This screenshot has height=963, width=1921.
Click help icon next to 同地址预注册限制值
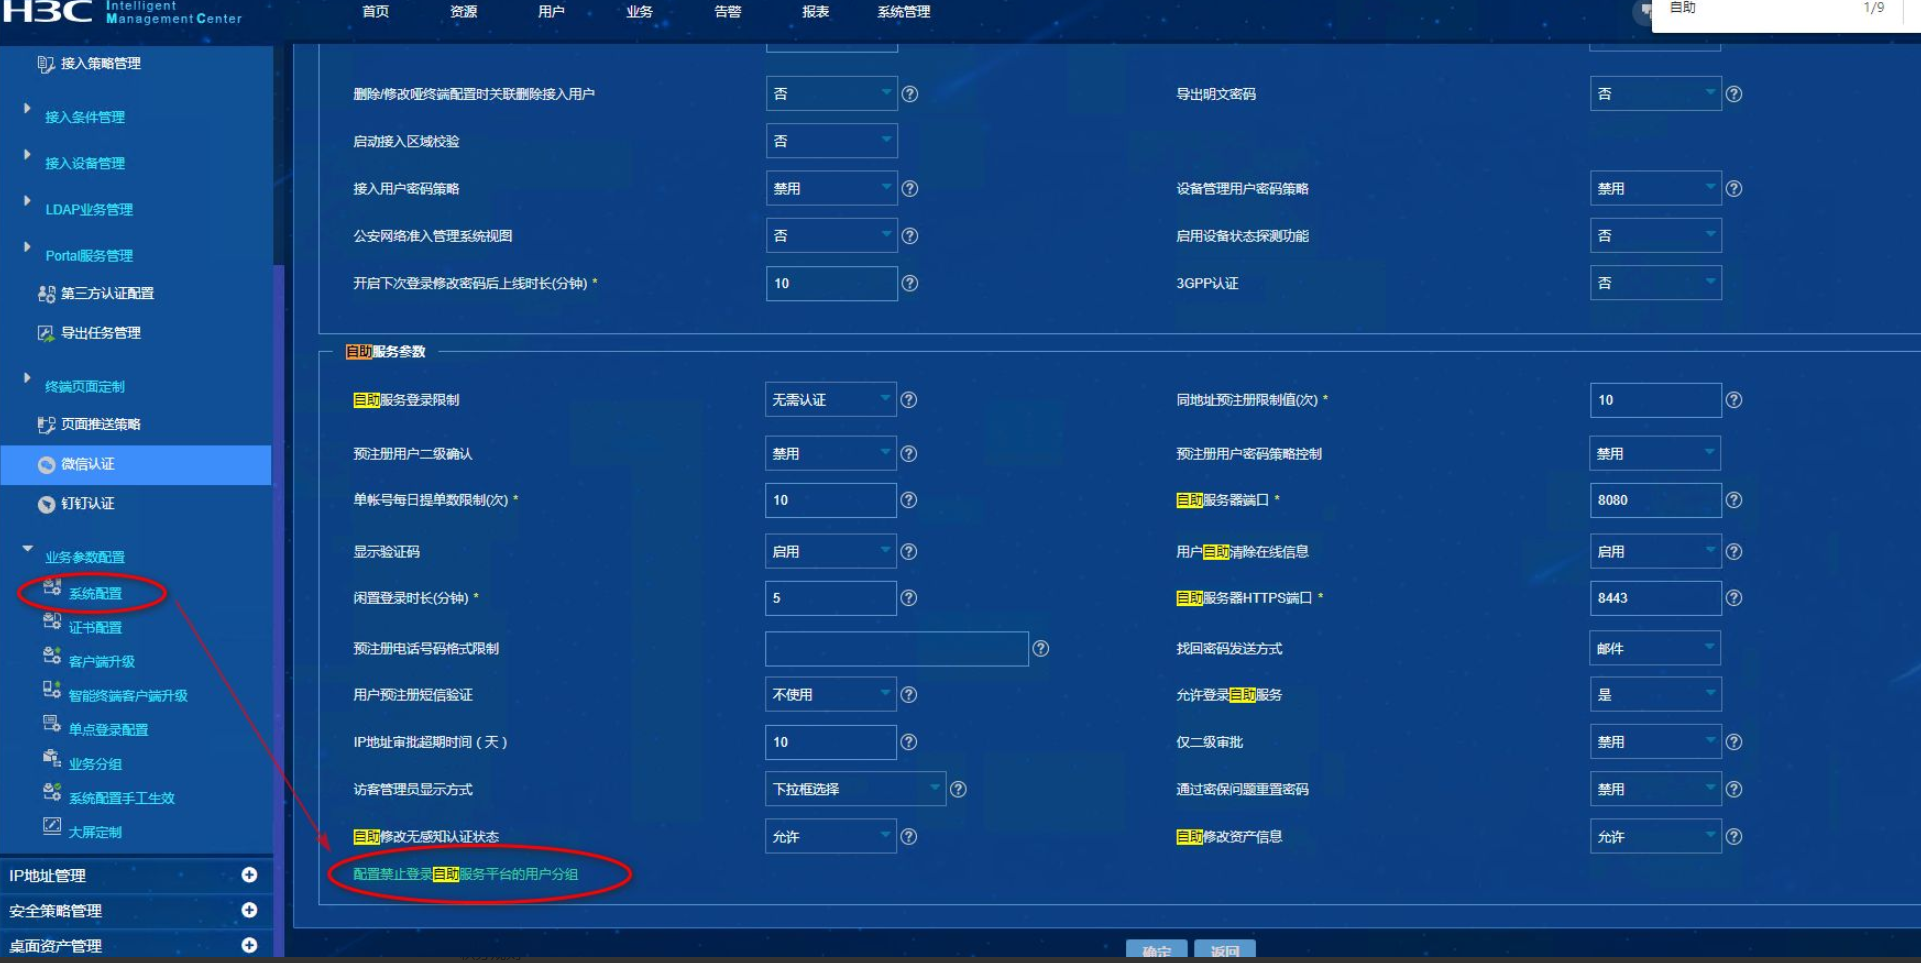click(x=1734, y=400)
